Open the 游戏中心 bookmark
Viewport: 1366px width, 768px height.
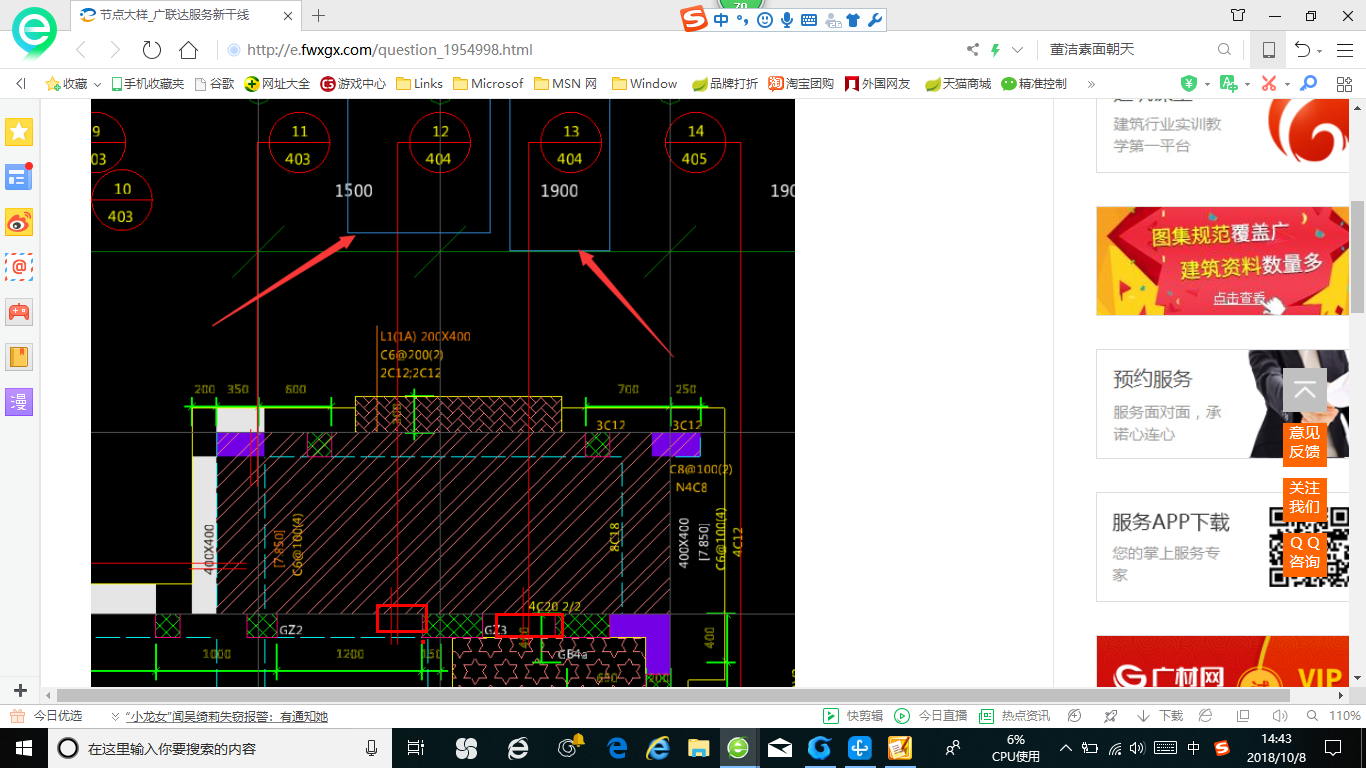pyautogui.click(x=353, y=84)
